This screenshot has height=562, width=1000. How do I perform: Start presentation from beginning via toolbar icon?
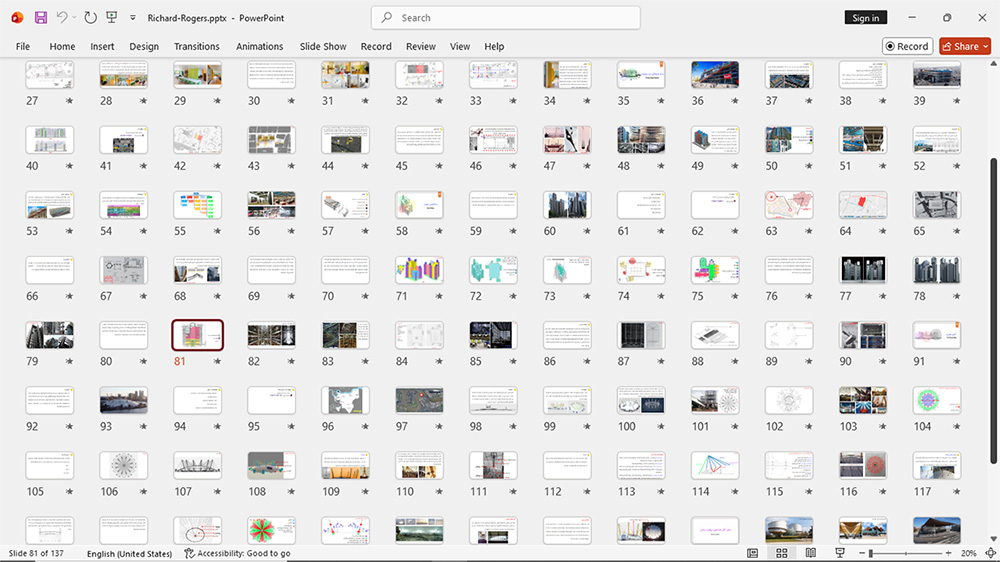click(x=112, y=17)
